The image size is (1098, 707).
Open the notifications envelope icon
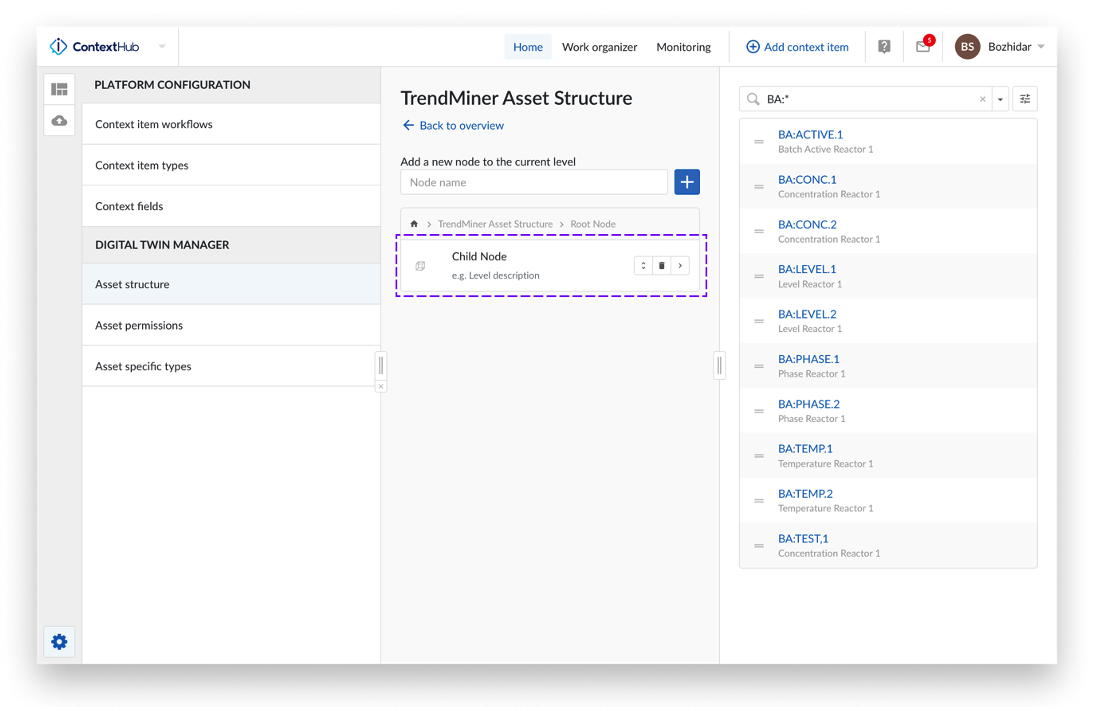923,46
